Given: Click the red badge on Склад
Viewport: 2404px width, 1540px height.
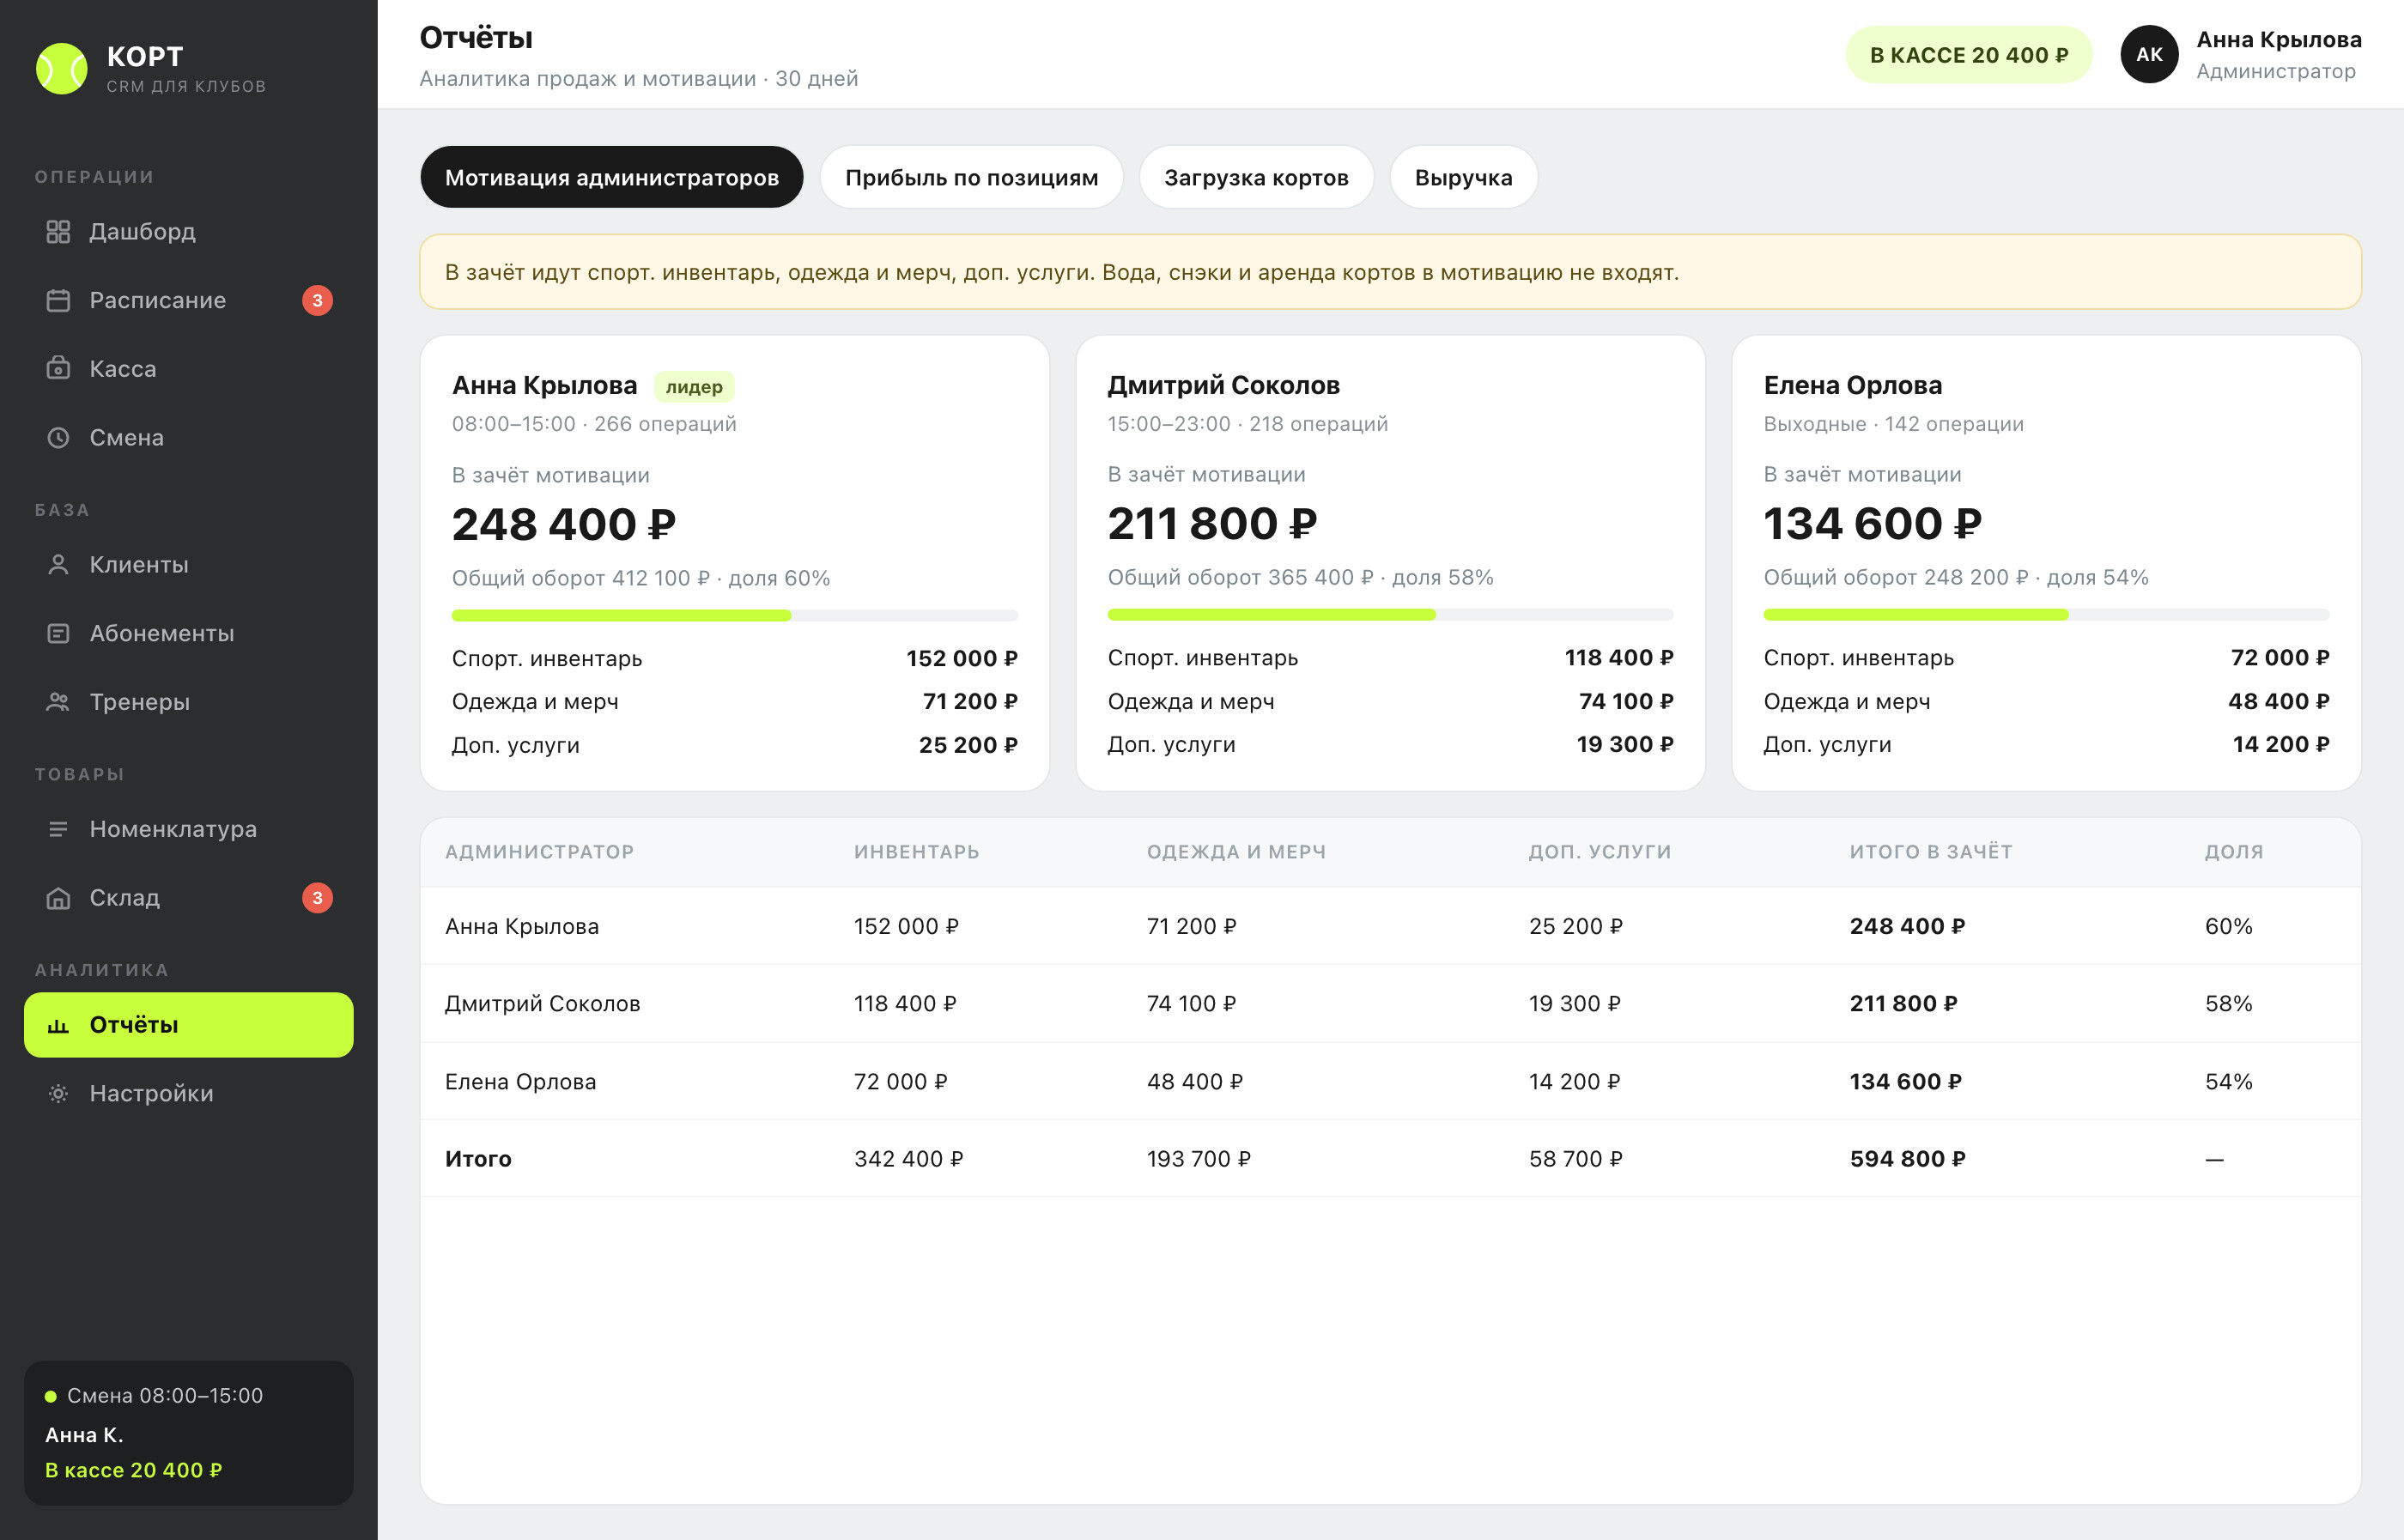Looking at the screenshot, I should 317,898.
